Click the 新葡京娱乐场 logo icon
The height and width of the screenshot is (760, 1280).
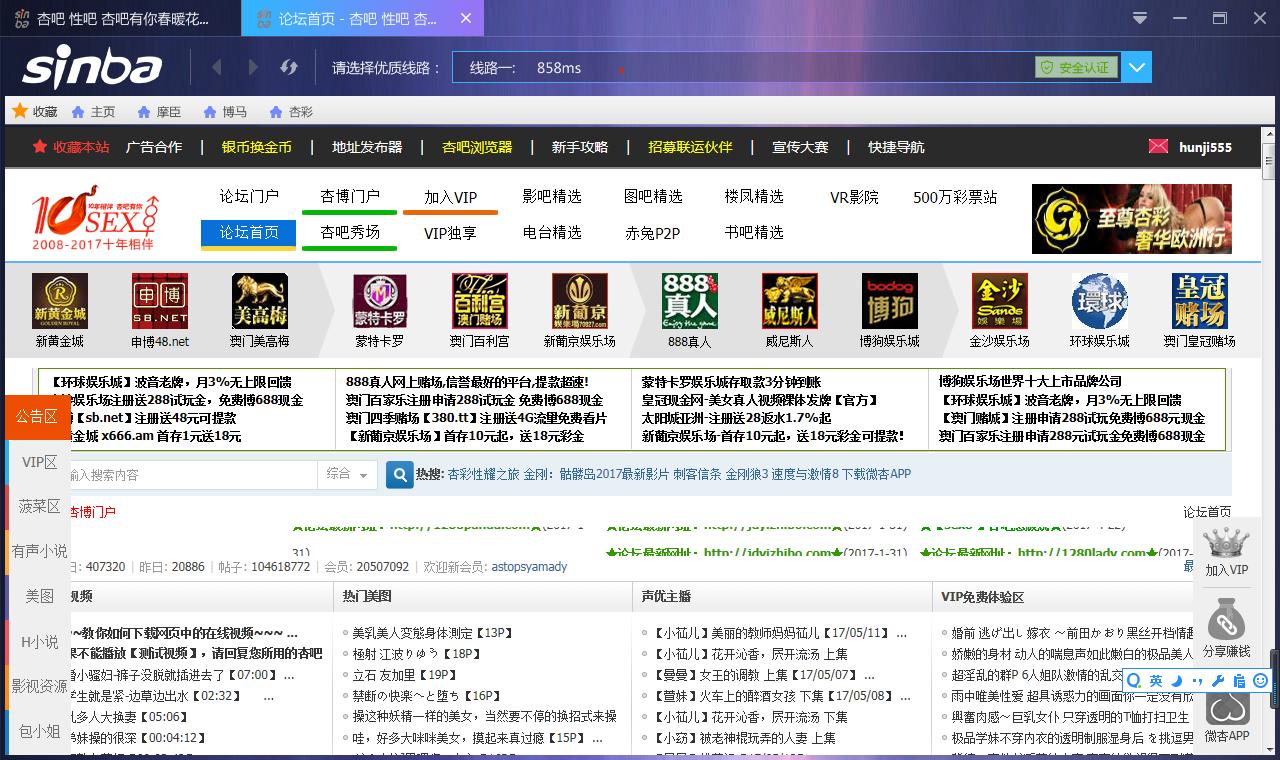point(580,301)
